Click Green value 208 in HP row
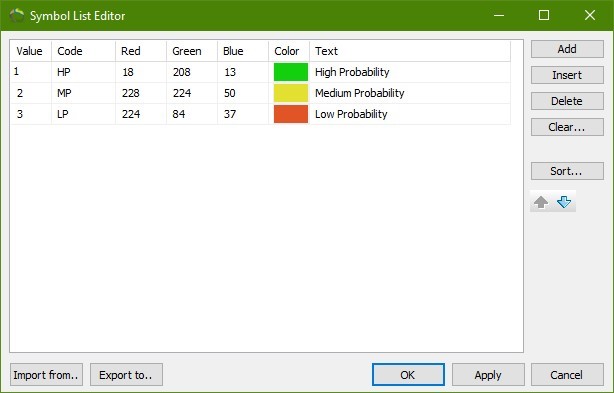 192,72
